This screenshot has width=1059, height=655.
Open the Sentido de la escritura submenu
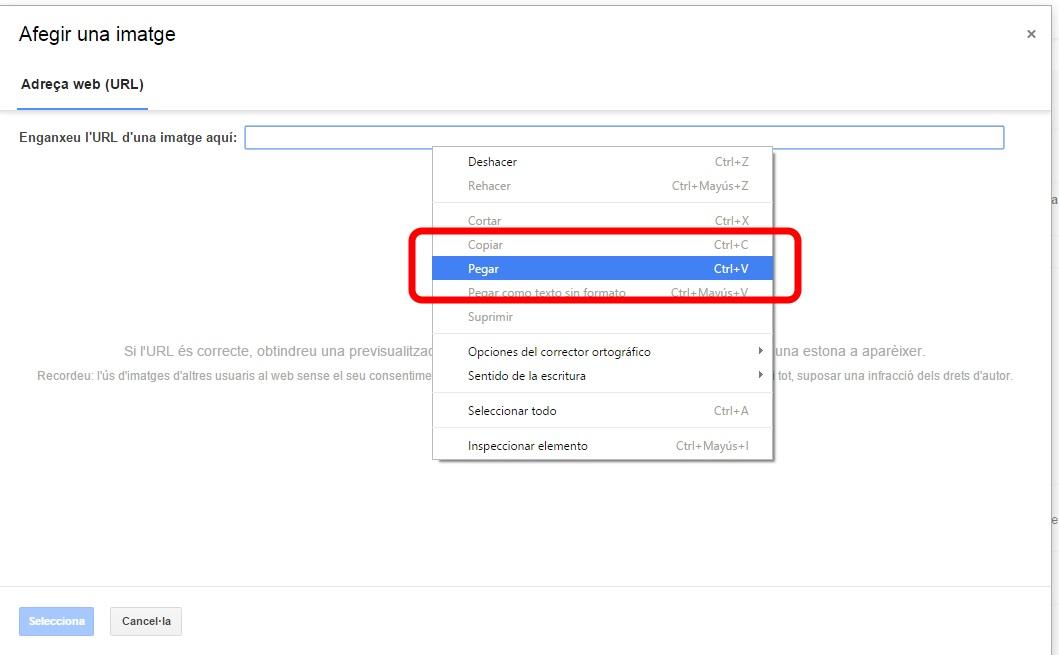pos(527,376)
